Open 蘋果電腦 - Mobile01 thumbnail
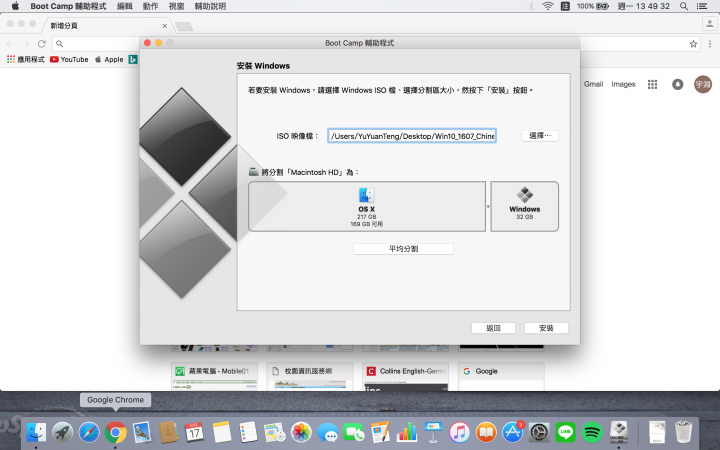Viewport: 720px width, 450px height. click(x=214, y=377)
